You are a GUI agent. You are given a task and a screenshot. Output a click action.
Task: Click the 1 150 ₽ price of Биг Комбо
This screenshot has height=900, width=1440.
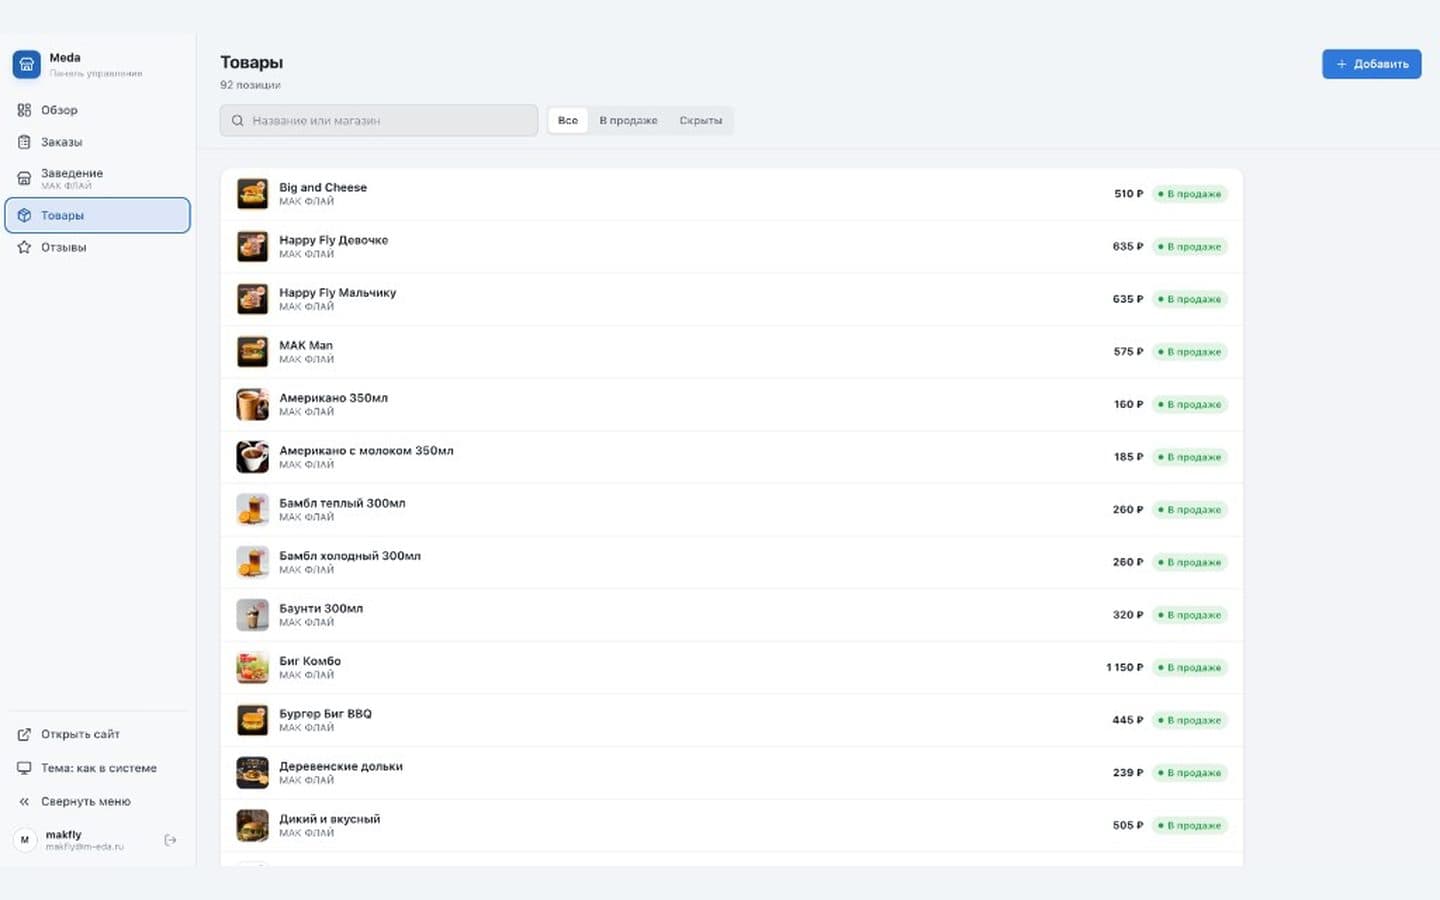pyautogui.click(x=1124, y=667)
